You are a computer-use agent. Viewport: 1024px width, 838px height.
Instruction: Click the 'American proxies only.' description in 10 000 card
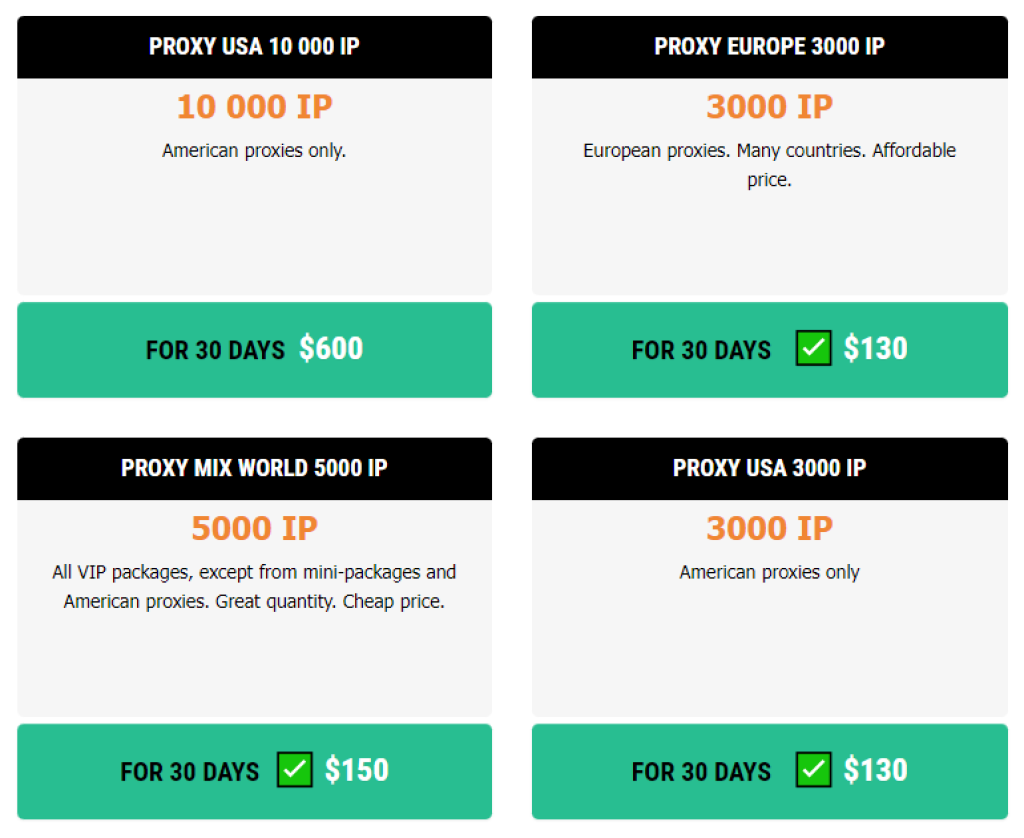(x=254, y=151)
